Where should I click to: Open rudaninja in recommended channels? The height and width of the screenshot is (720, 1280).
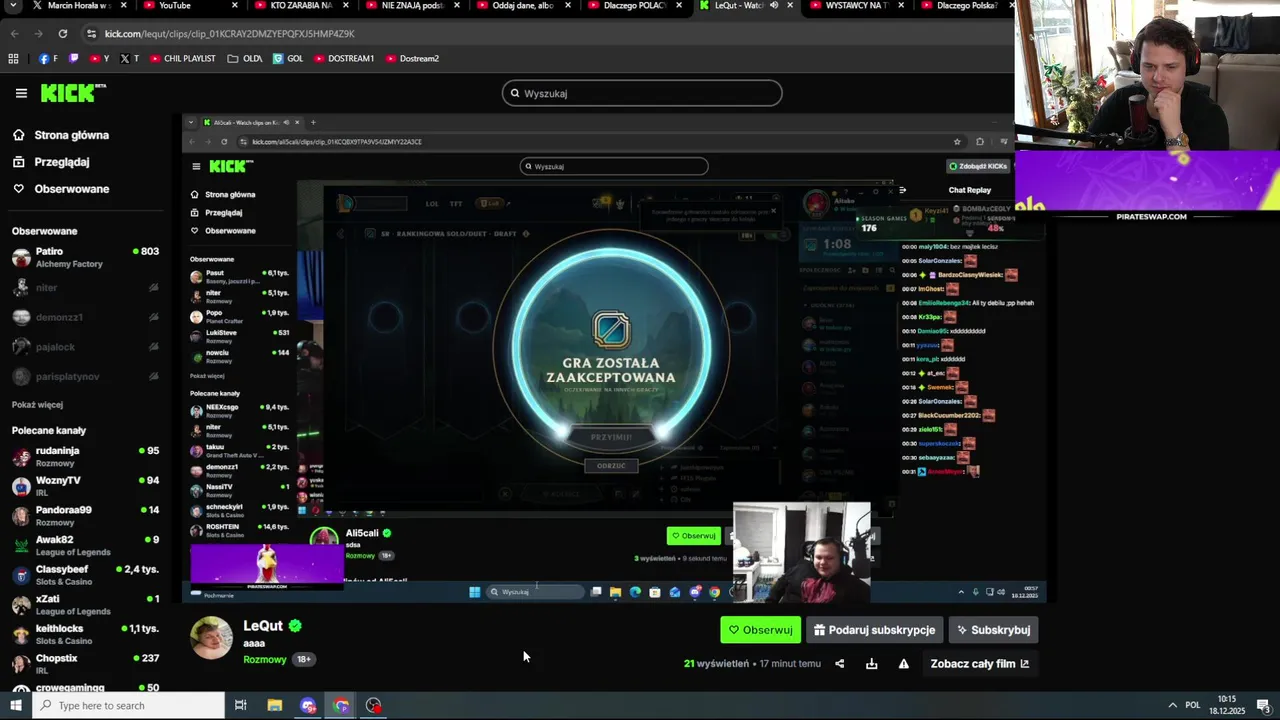[85, 456]
